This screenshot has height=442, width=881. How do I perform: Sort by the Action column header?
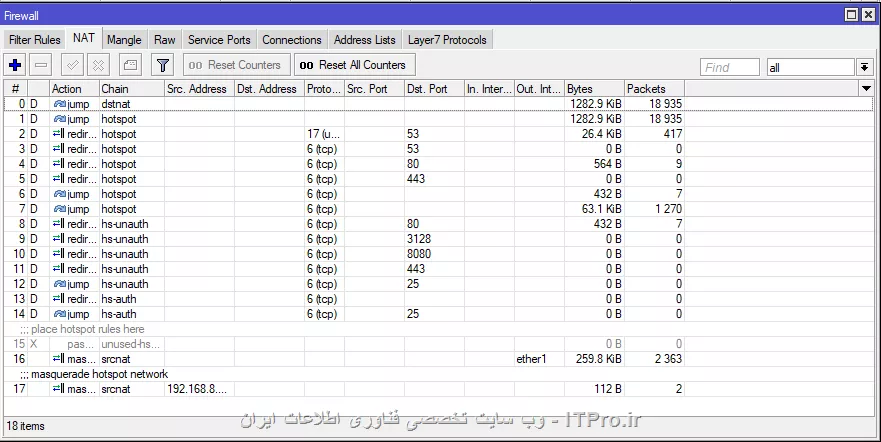pos(74,89)
